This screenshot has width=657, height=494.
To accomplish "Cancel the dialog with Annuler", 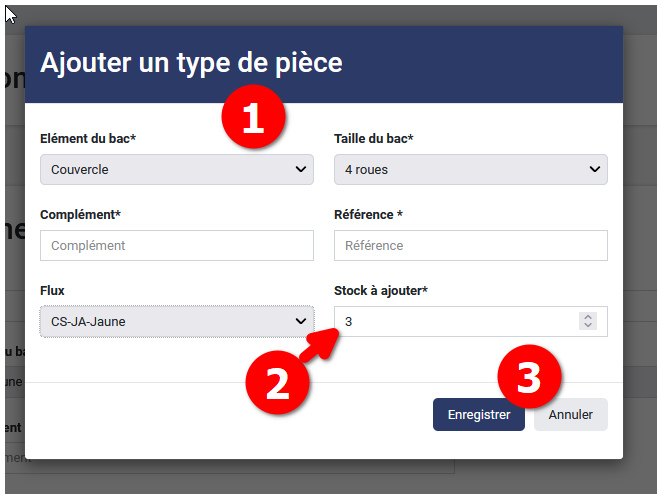I will [x=570, y=415].
